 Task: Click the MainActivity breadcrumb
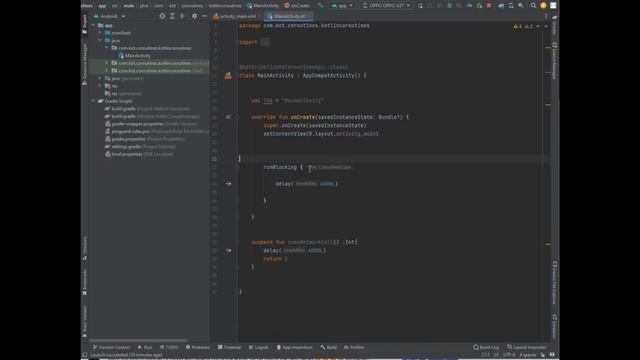point(263,6)
